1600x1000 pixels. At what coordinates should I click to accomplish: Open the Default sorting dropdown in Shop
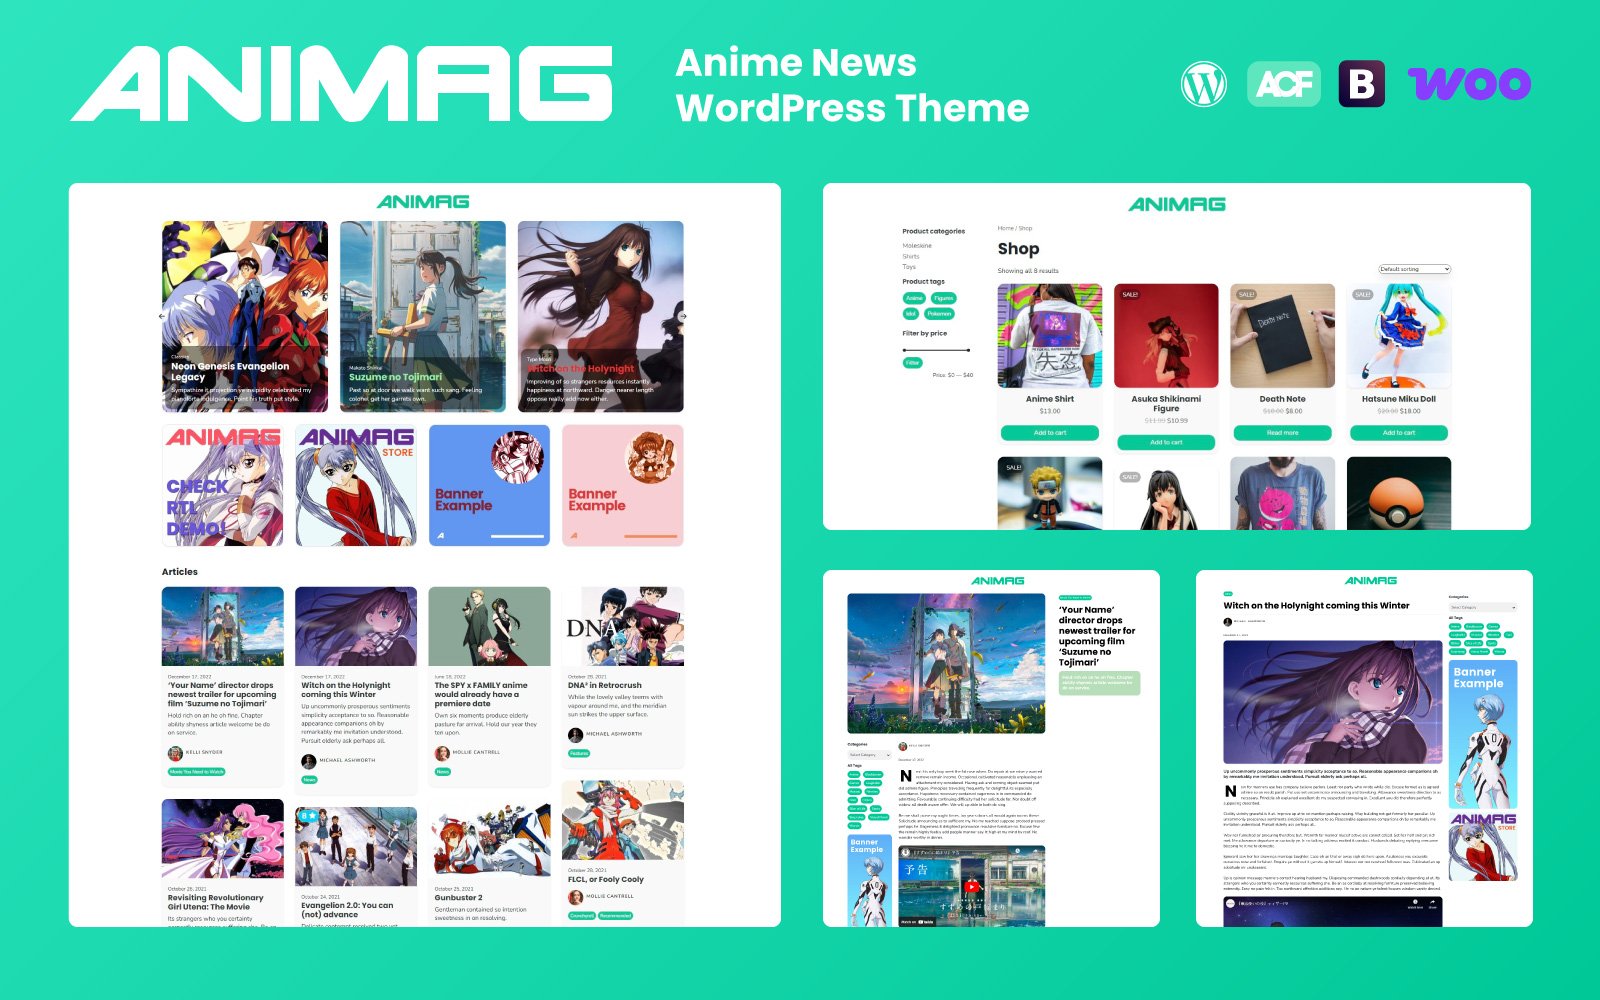click(x=1414, y=269)
